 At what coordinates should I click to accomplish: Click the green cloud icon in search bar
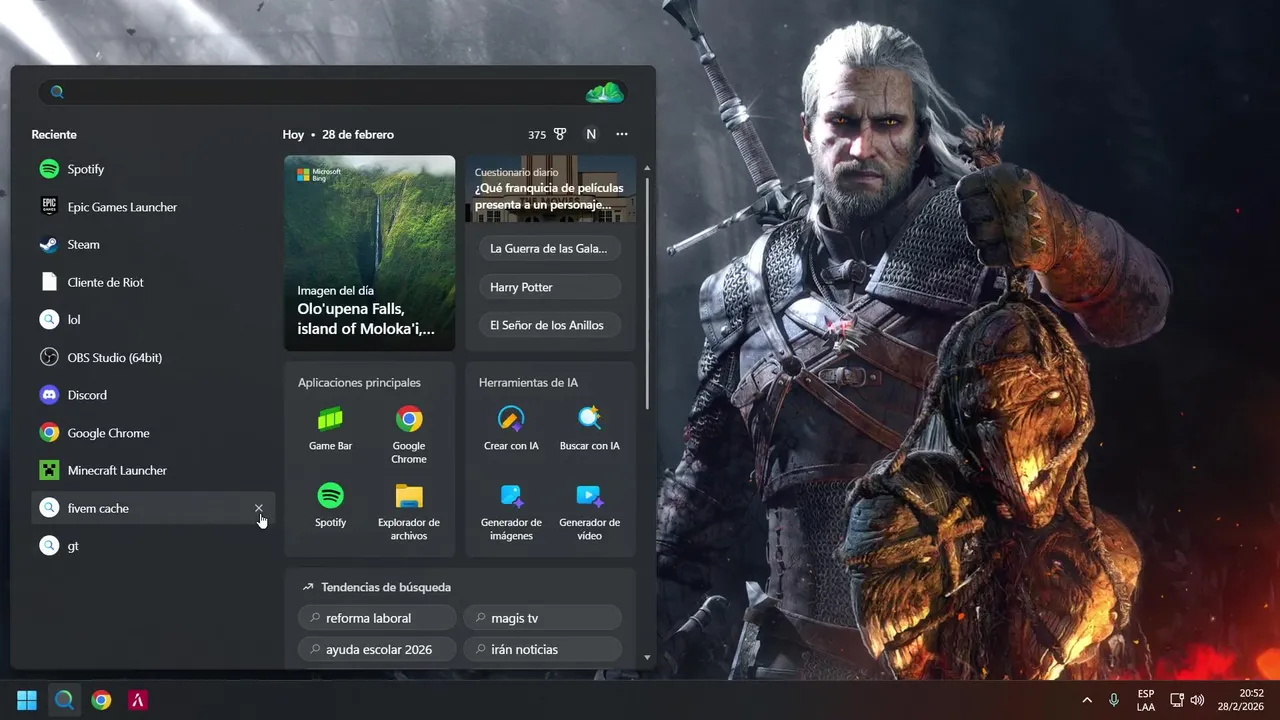coord(605,92)
